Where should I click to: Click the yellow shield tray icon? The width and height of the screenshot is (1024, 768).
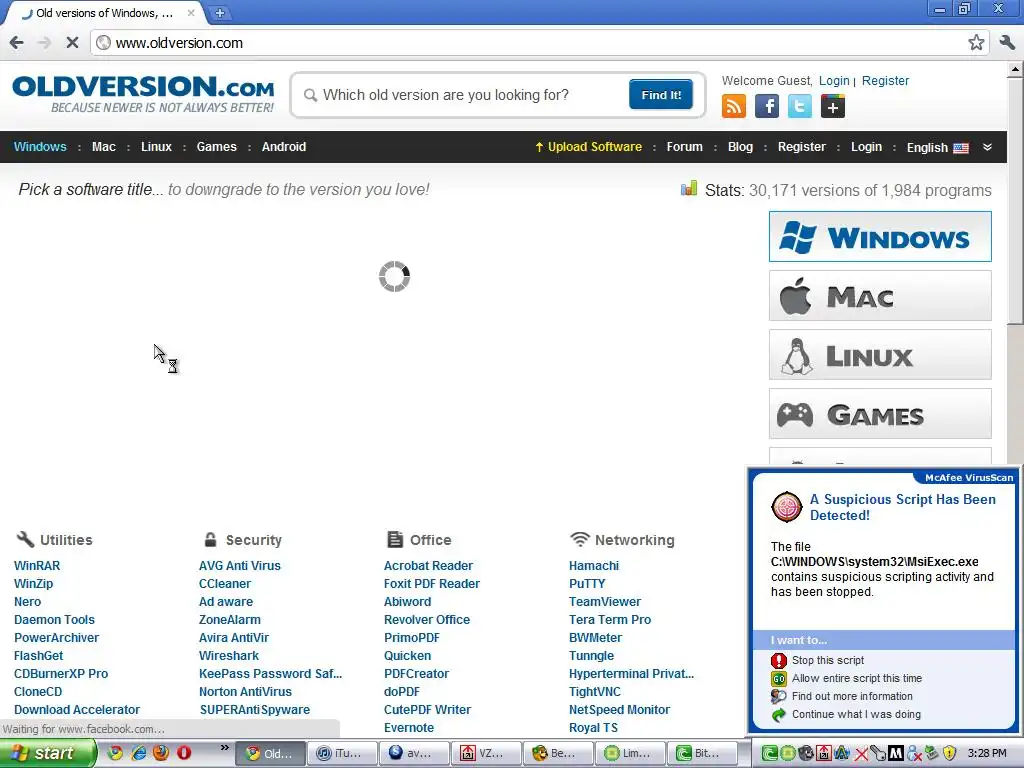coord(950,754)
